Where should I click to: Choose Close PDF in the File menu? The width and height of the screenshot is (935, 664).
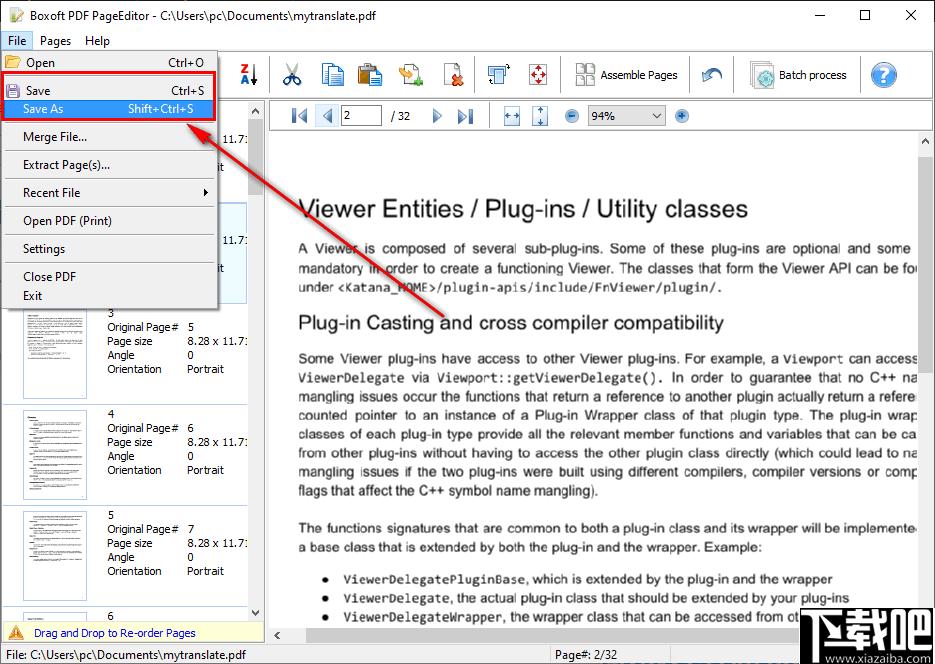point(109,277)
